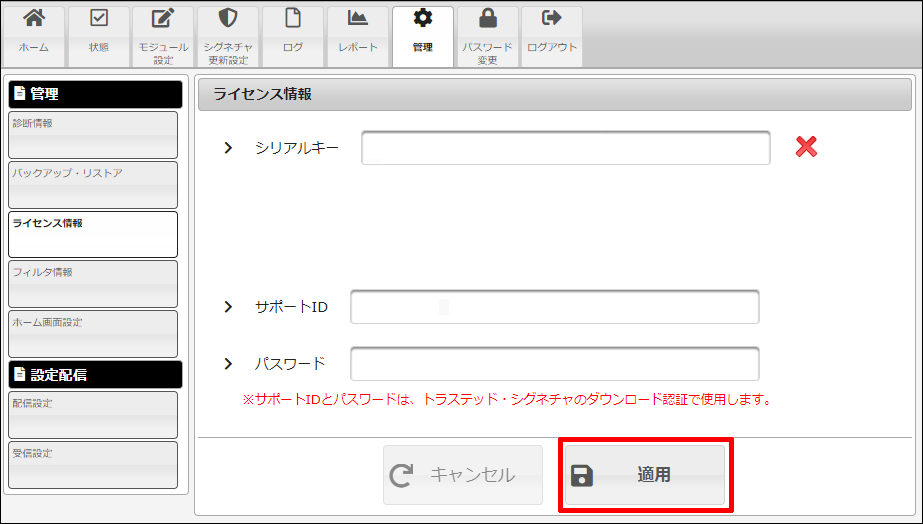Open モジュール設定 edit icon
Image resolution: width=923 pixels, height=524 pixels.
click(x=163, y=19)
